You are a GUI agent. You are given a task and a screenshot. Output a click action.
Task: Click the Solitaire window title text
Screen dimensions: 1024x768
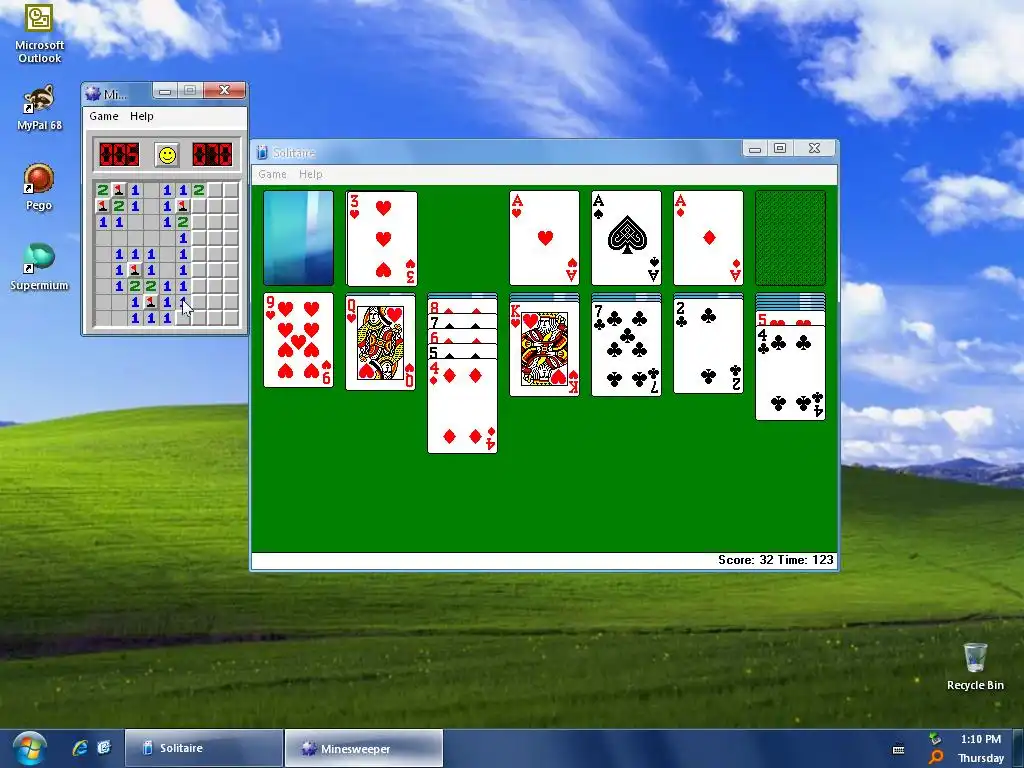point(294,152)
